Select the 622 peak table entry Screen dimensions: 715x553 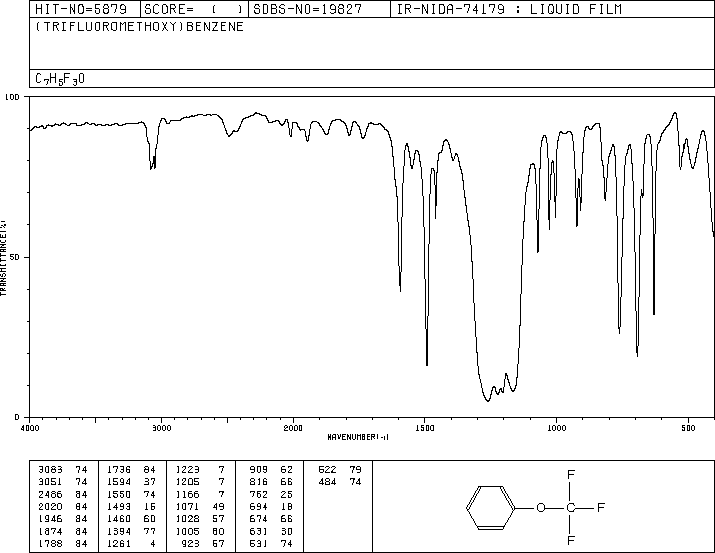pyautogui.click(x=340, y=470)
